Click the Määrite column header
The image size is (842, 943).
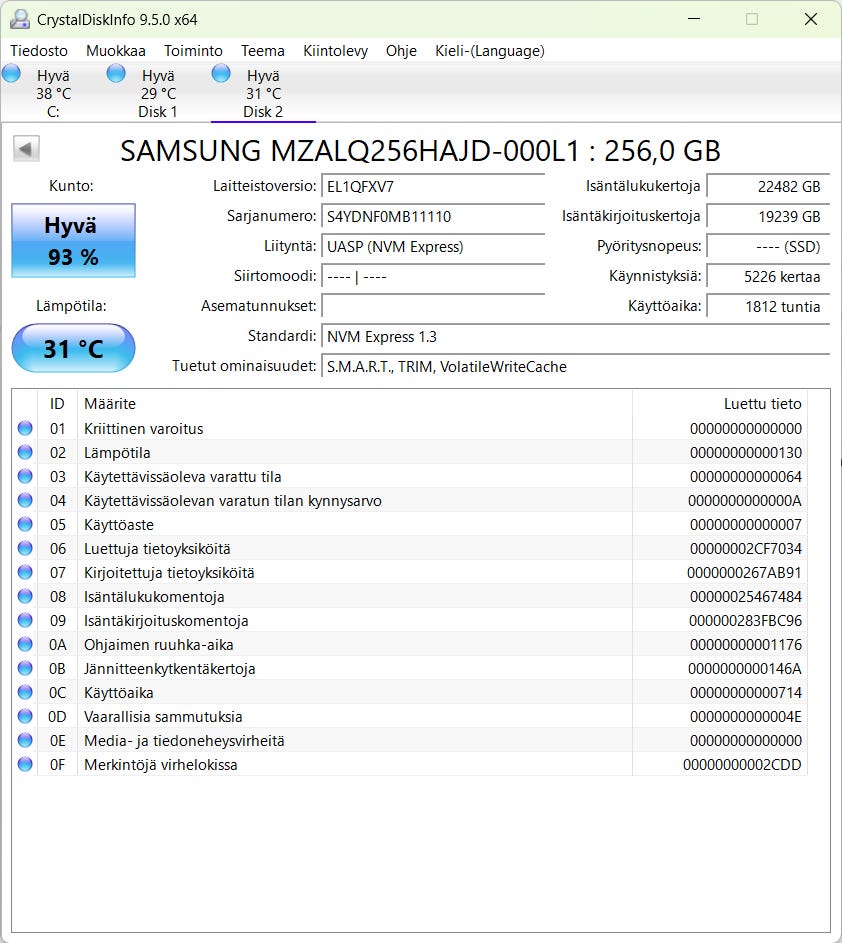click(x=110, y=404)
